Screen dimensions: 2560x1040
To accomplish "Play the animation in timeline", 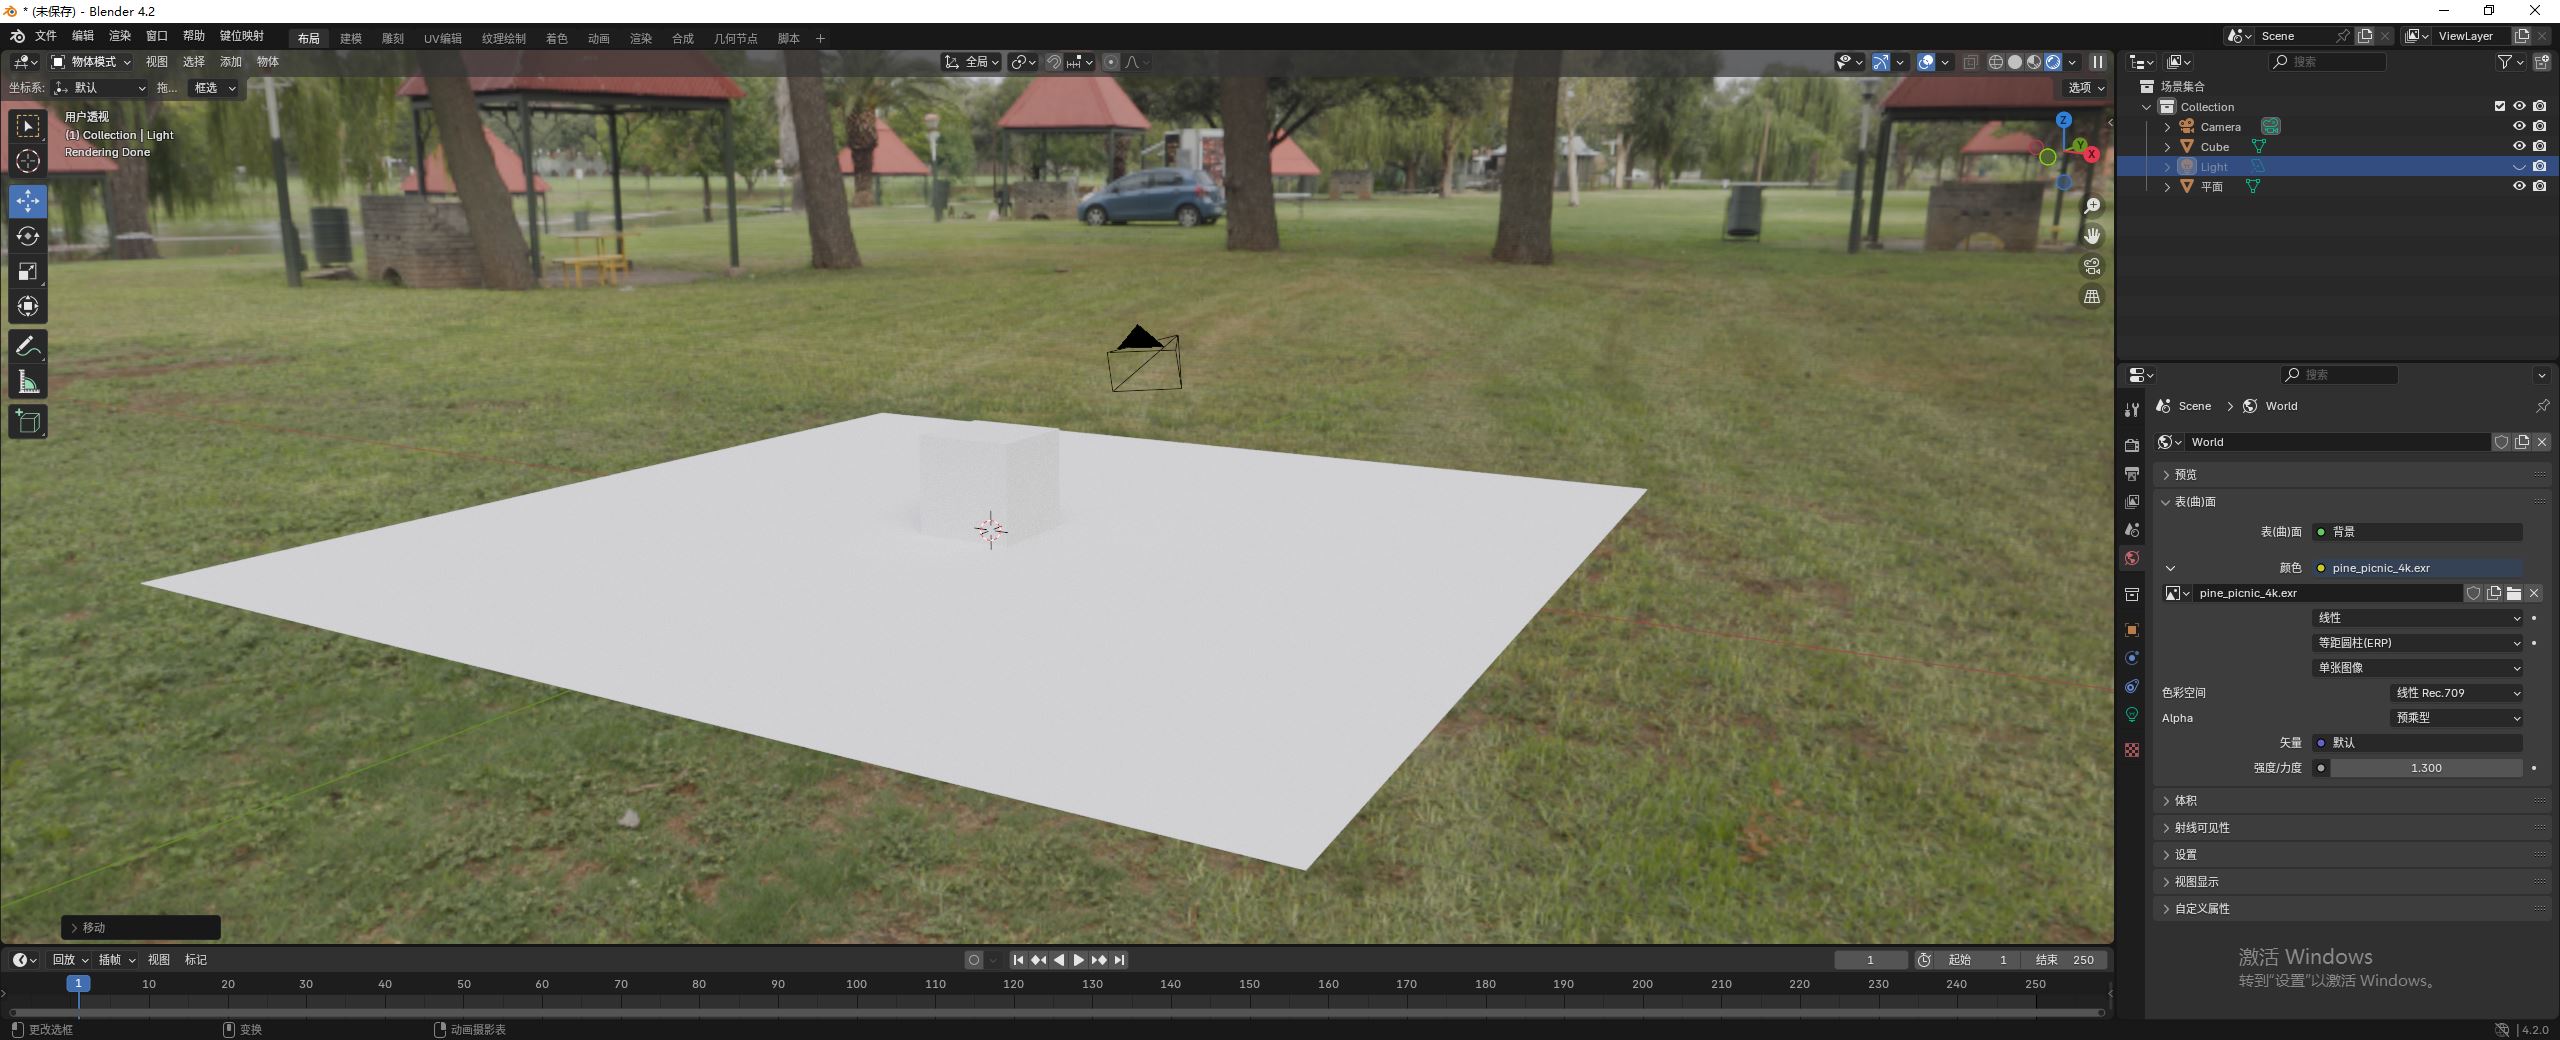I will point(1079,960).
